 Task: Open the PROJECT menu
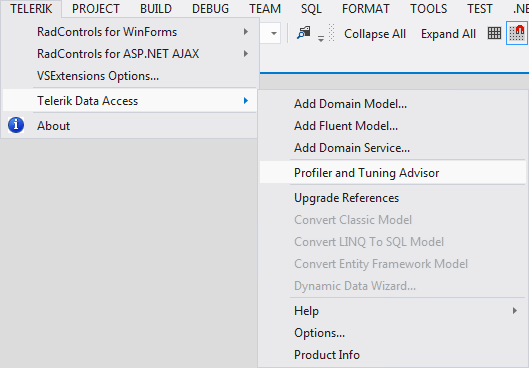pyautogui.click(x=96, y=9)
